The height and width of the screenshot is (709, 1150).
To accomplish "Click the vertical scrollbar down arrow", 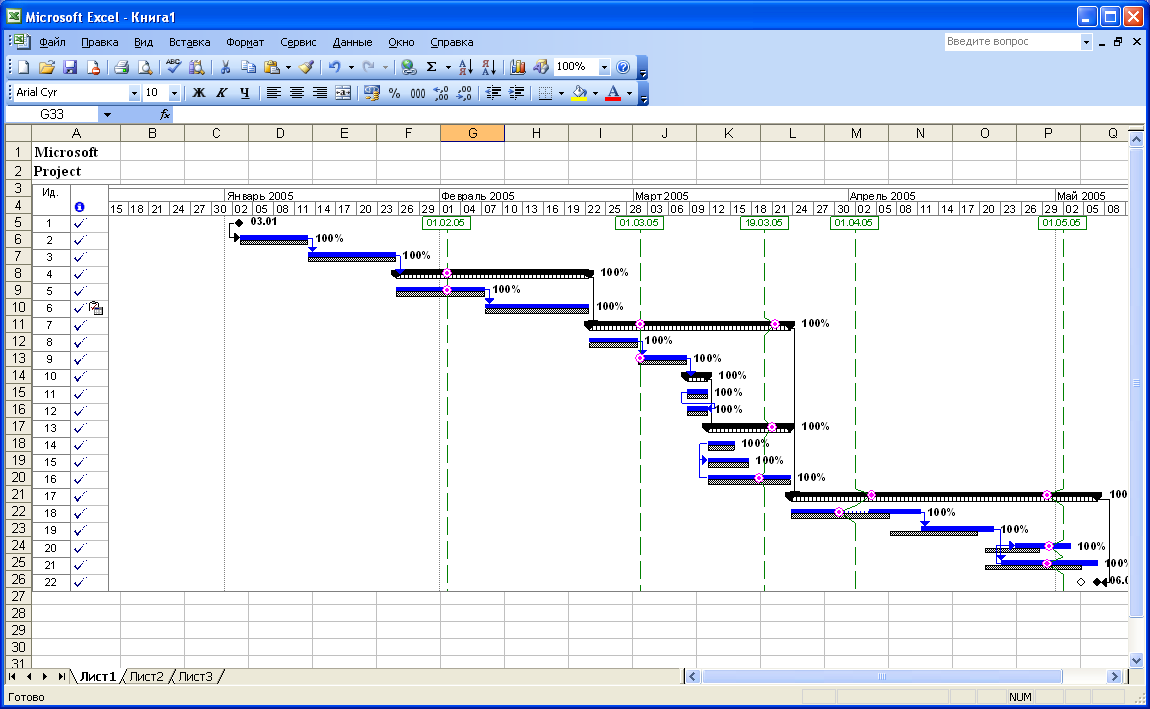I will 1136,659.
